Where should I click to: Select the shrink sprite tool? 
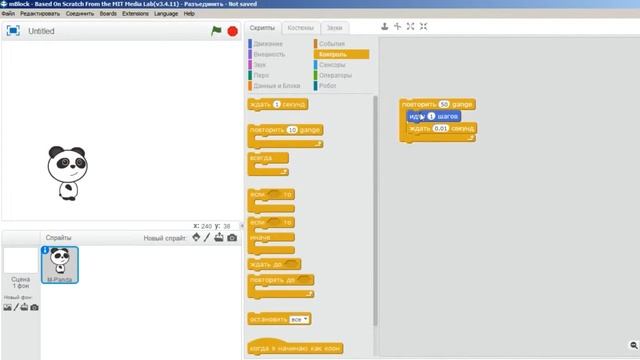tap(423, 27)
